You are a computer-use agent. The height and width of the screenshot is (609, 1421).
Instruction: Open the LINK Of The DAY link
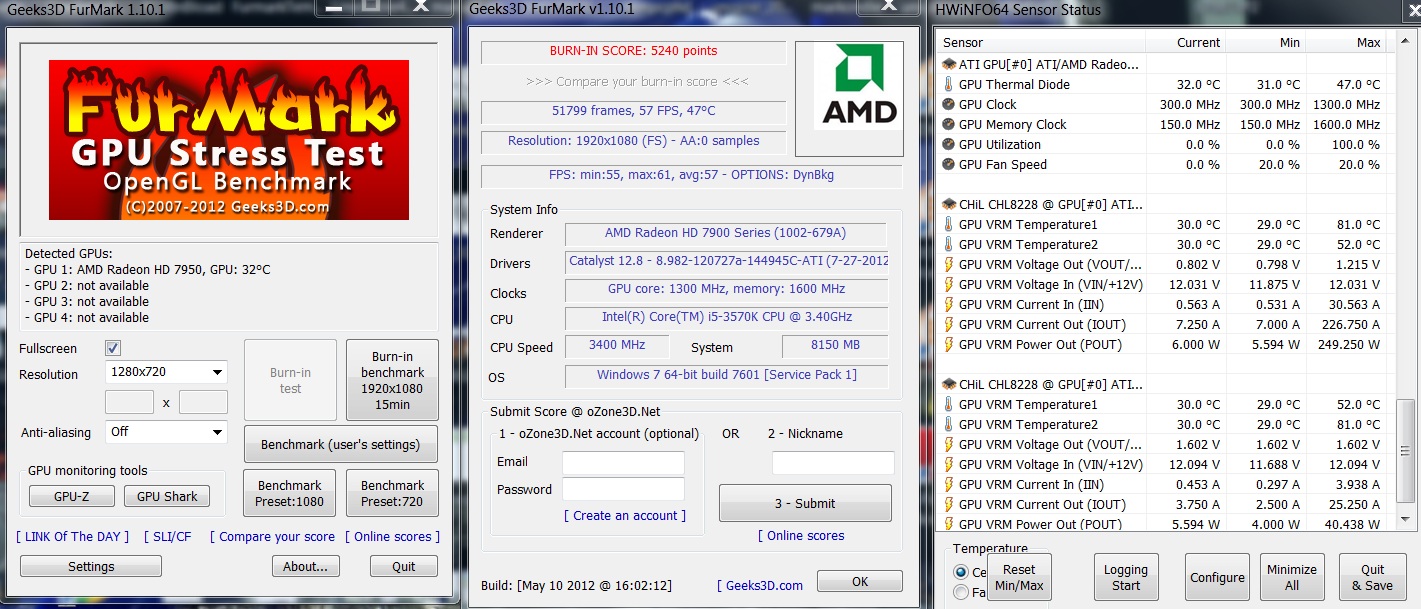pos(73,537)
